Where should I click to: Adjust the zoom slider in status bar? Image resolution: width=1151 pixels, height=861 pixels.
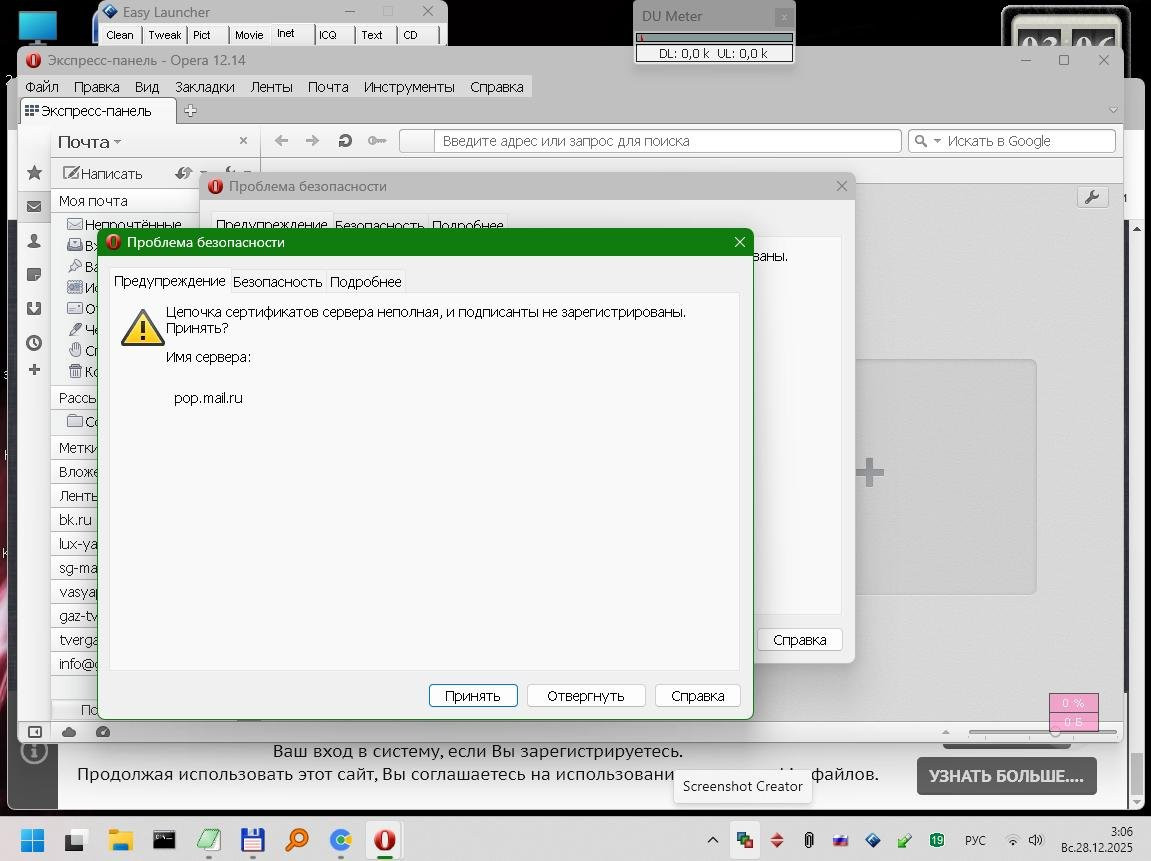coord(1042,732)
